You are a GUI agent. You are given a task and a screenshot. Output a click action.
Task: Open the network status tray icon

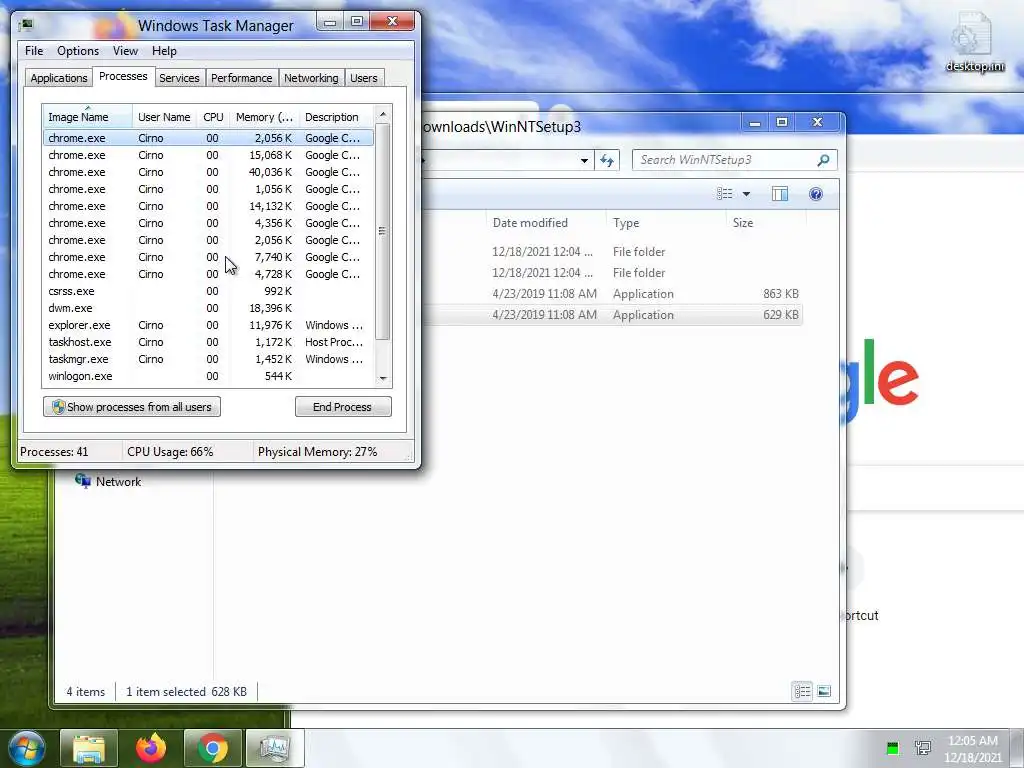click(x=923, y=748)
